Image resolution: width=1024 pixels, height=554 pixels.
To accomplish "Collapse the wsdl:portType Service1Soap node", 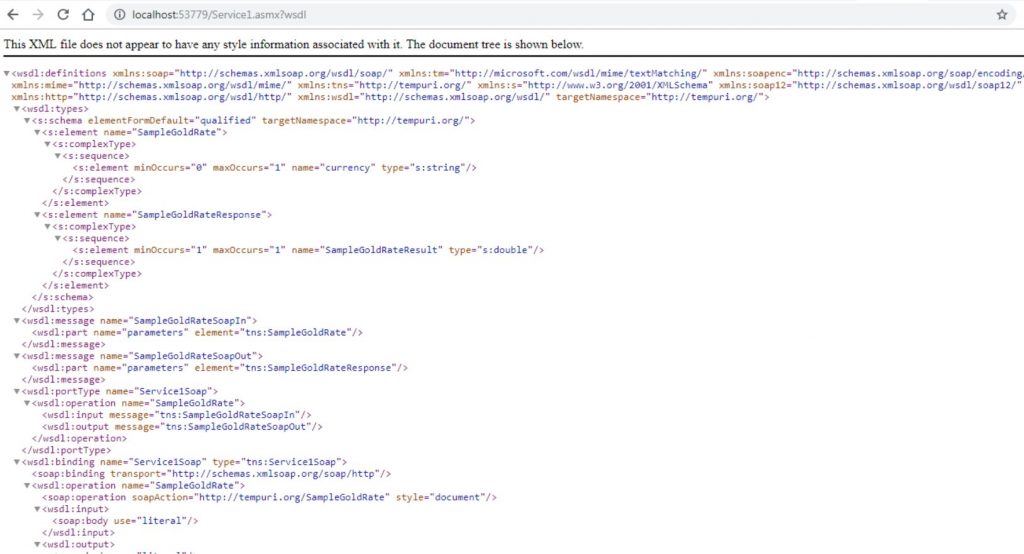I will [17, 391].
